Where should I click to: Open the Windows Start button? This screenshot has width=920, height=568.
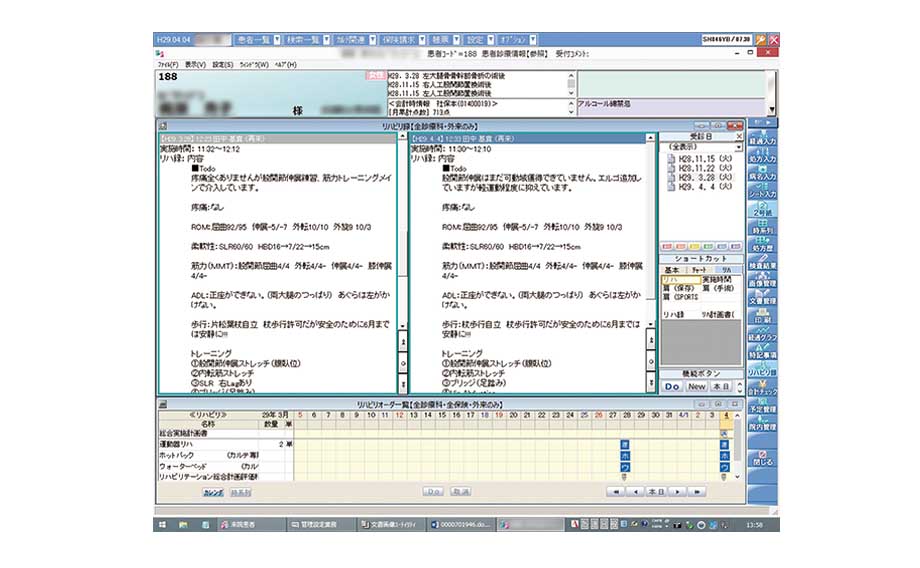(162, 524)
